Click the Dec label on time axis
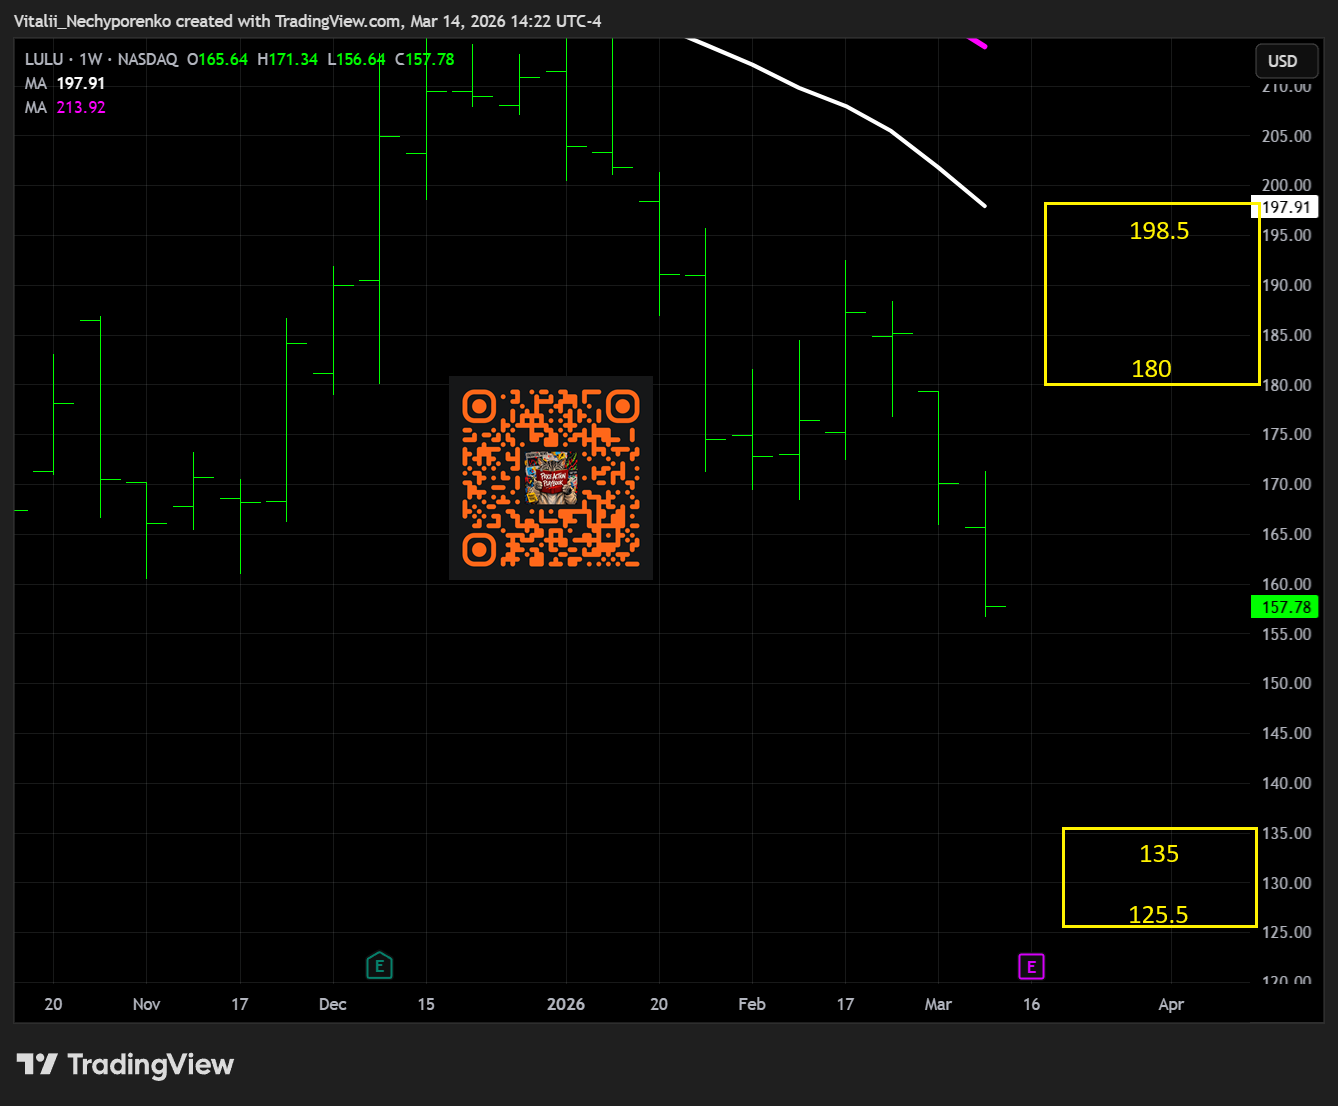The image size is (1338, 1106). coord(333,1004)
